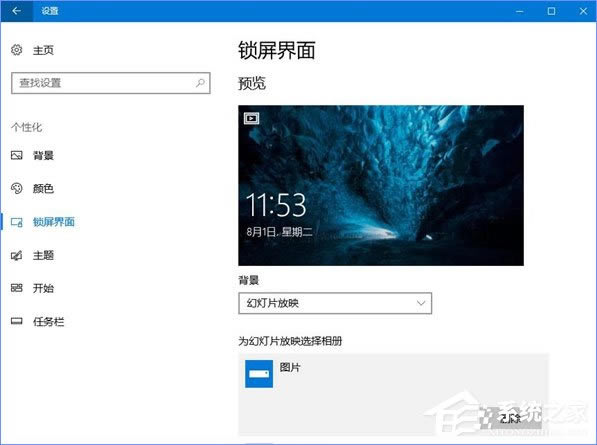
Task: Go back with the title bar arrow
Action: coord(16,11)
